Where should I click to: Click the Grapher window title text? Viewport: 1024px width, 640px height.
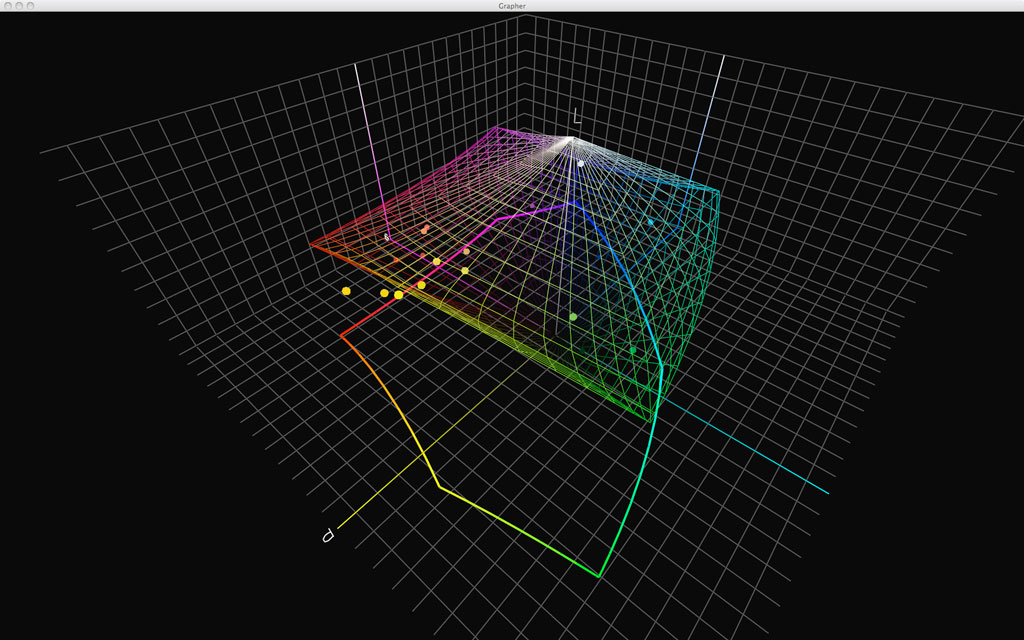point(511,6)
